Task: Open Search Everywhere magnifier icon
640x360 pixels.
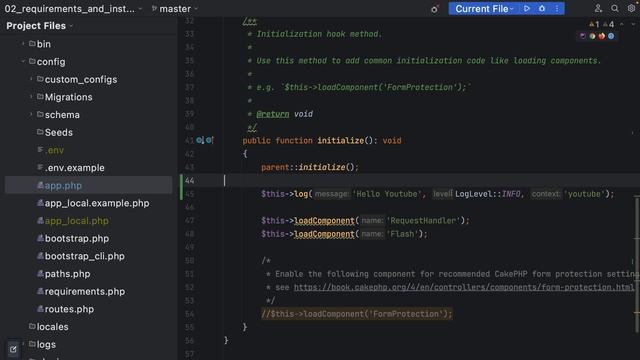Action: [x=615, y=9]
